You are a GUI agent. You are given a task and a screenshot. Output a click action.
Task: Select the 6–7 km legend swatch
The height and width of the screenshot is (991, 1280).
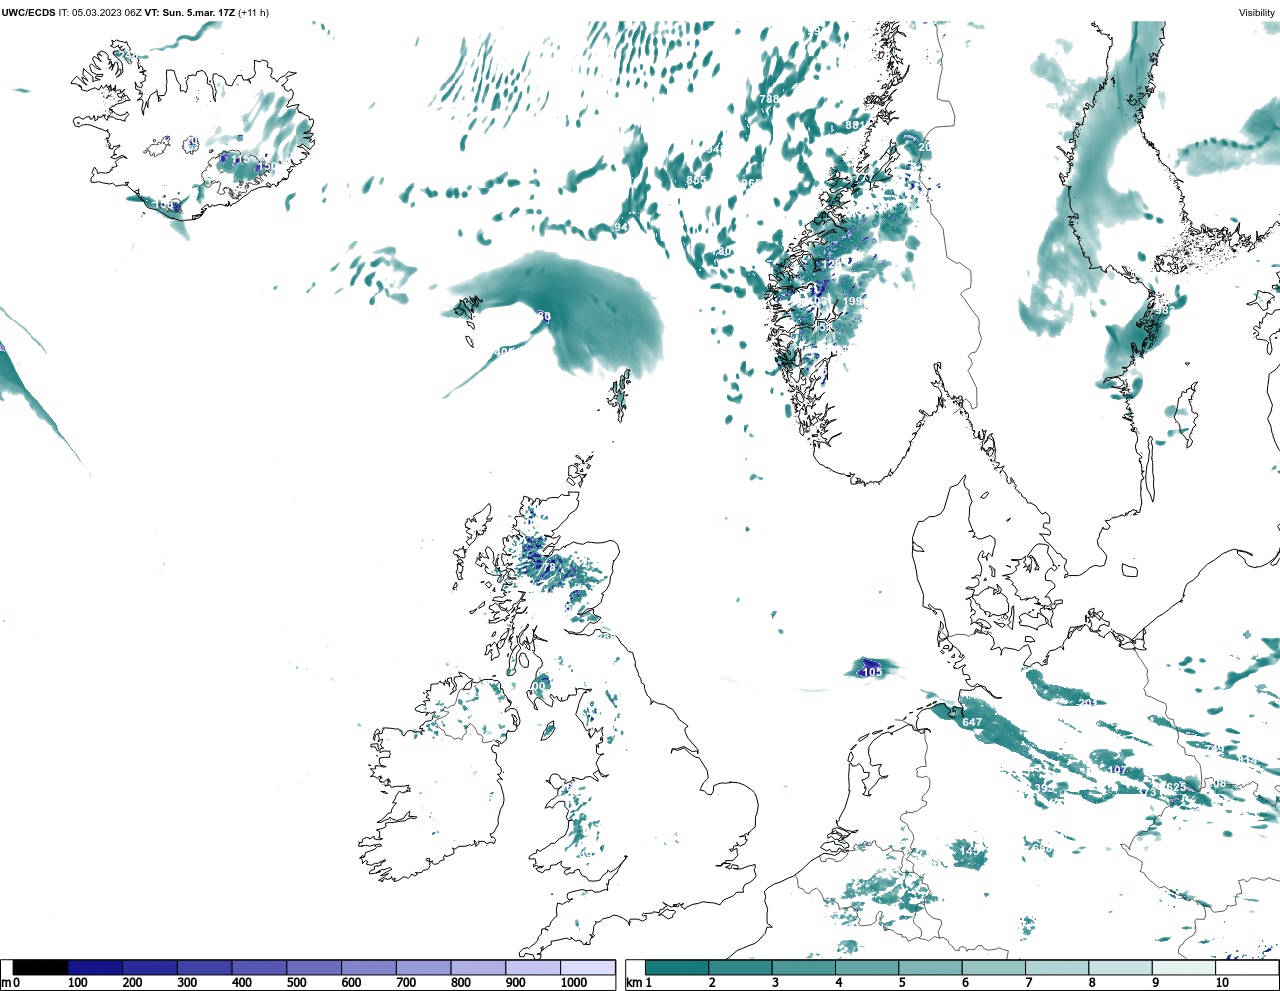pyautogui.click(x=993, y=968)
